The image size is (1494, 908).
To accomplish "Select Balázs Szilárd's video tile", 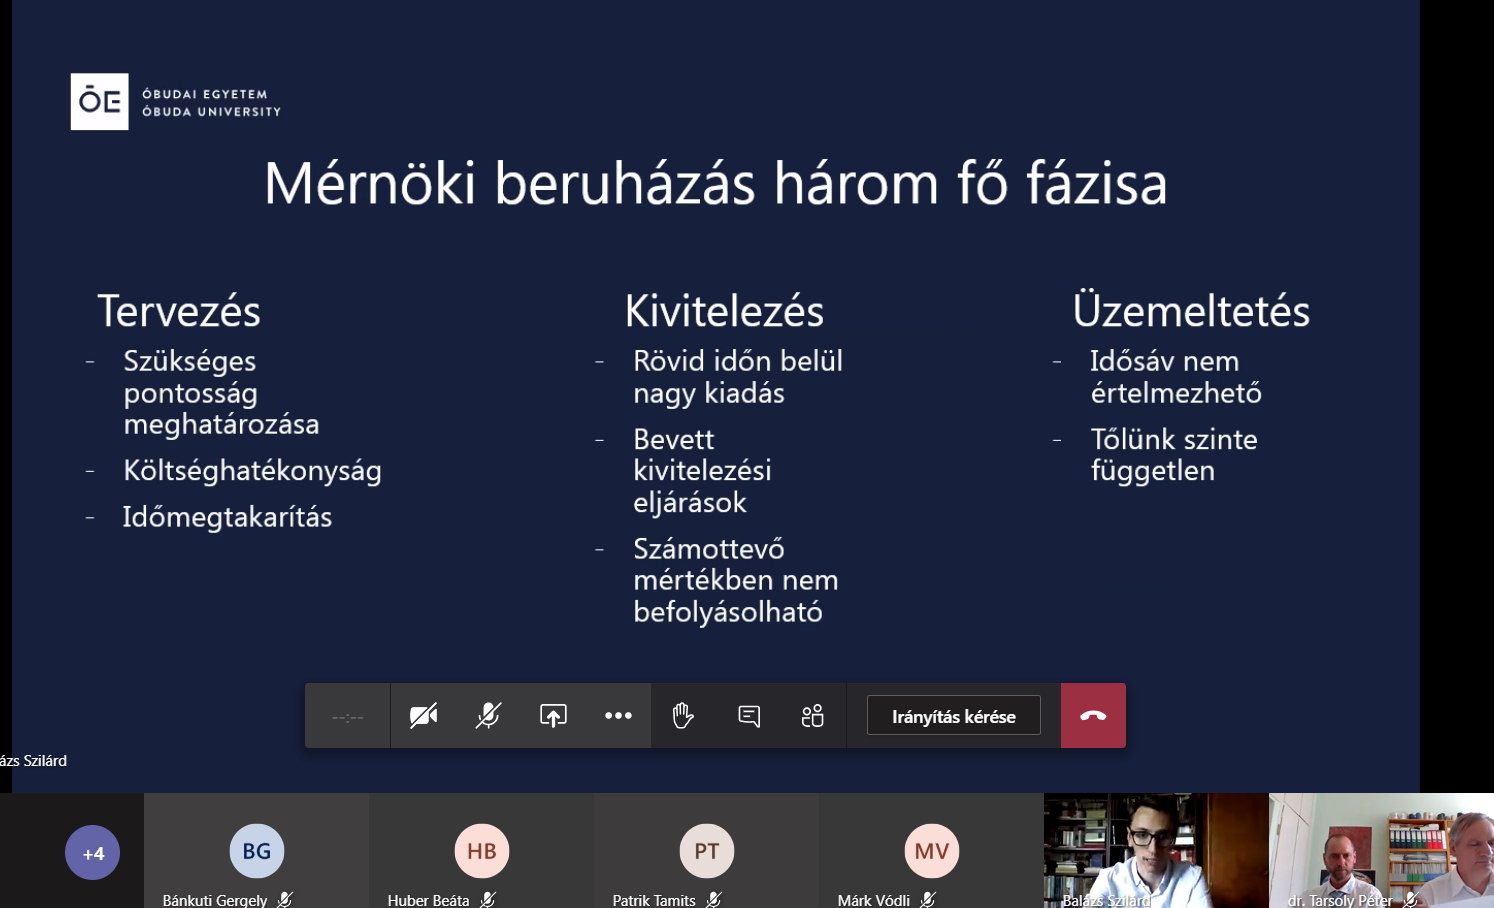I will click(1156, 851).
